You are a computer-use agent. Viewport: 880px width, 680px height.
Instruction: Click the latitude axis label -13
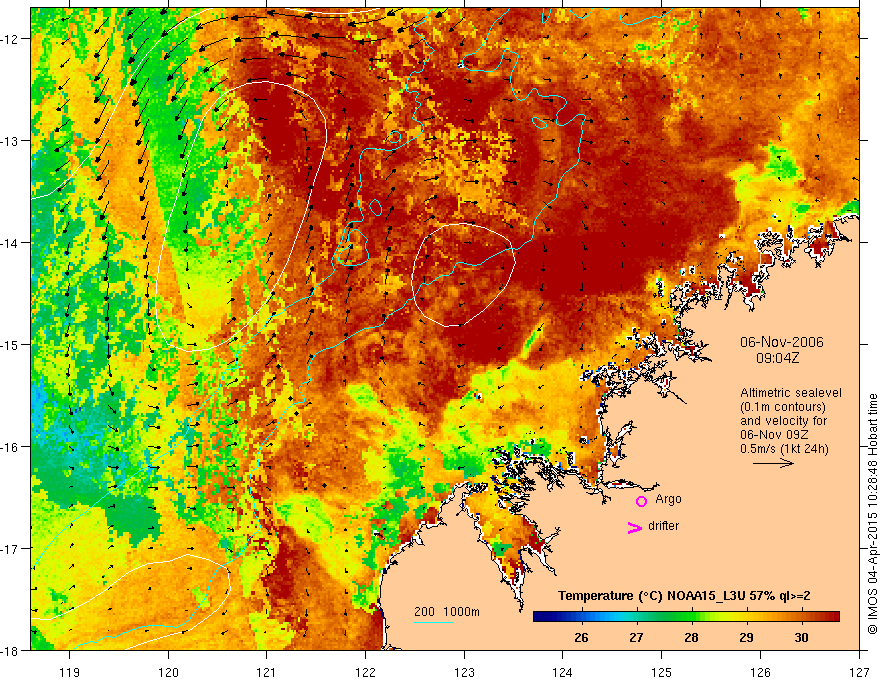point(11,141)
